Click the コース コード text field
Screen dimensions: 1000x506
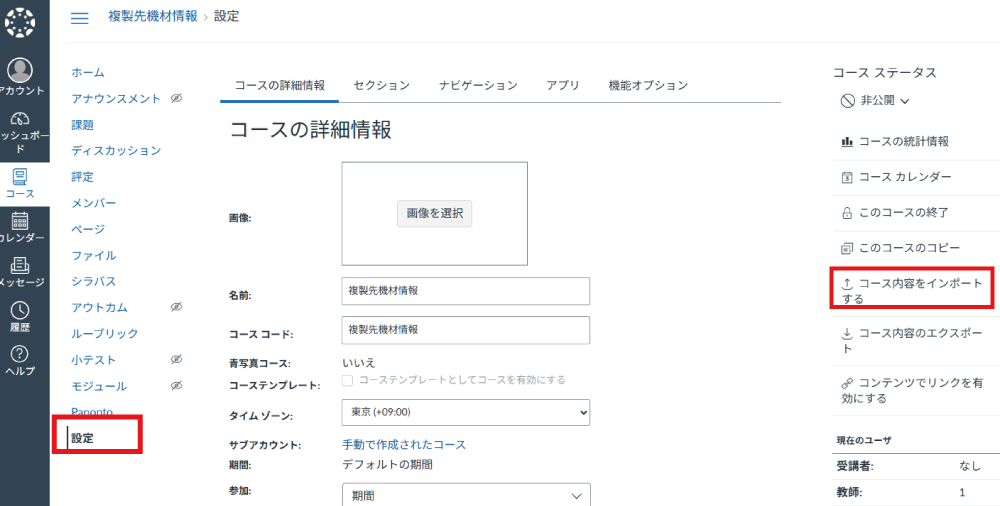[x=466, y=330]
